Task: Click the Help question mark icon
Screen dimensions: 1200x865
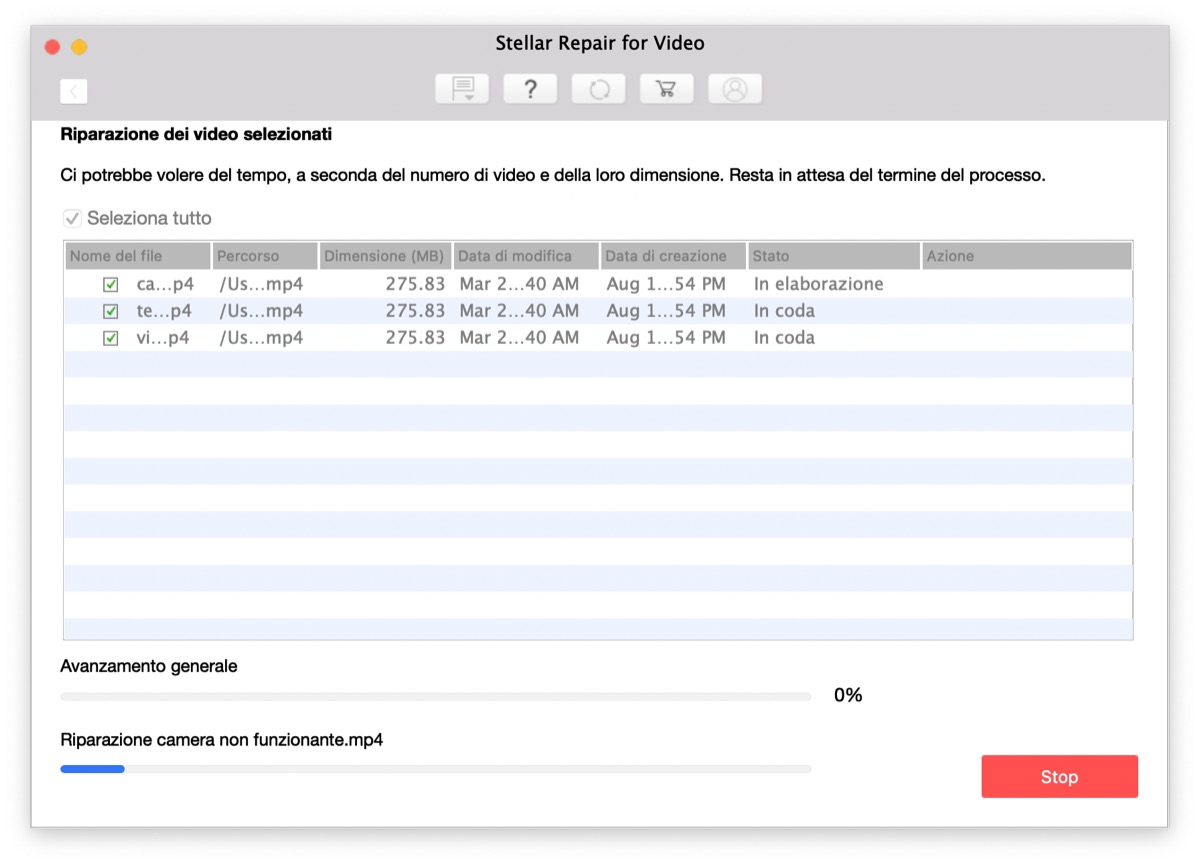Action: click(x=530, y=88)
